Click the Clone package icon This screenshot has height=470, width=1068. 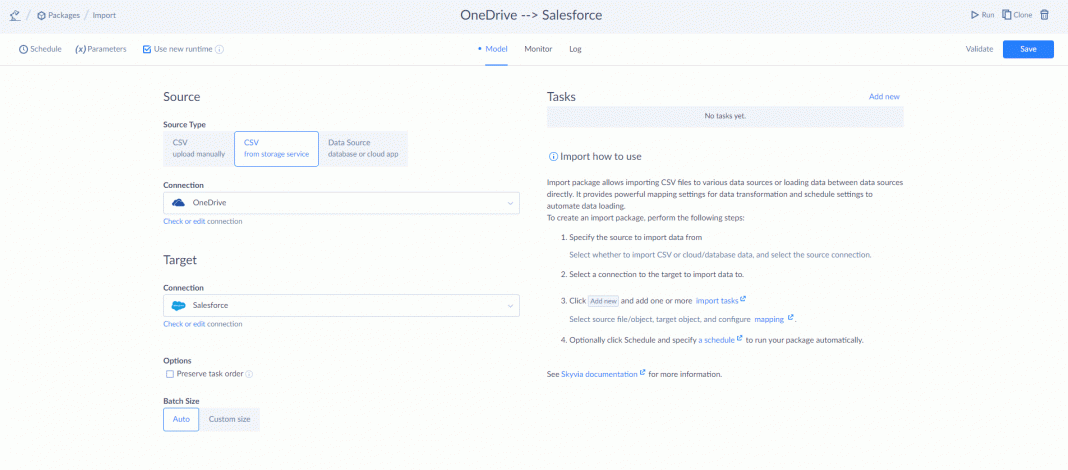(x=1005, y=15)
